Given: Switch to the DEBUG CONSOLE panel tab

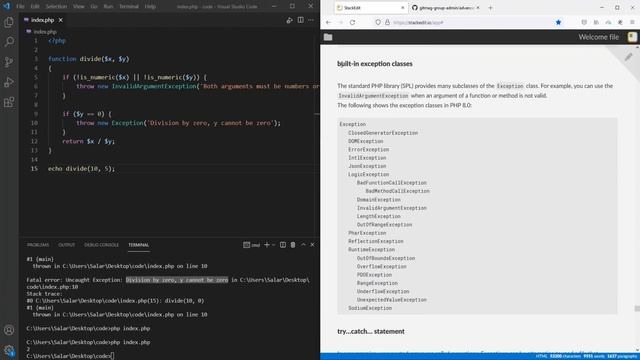Looking at the screenshot, I should pos(101,245).
